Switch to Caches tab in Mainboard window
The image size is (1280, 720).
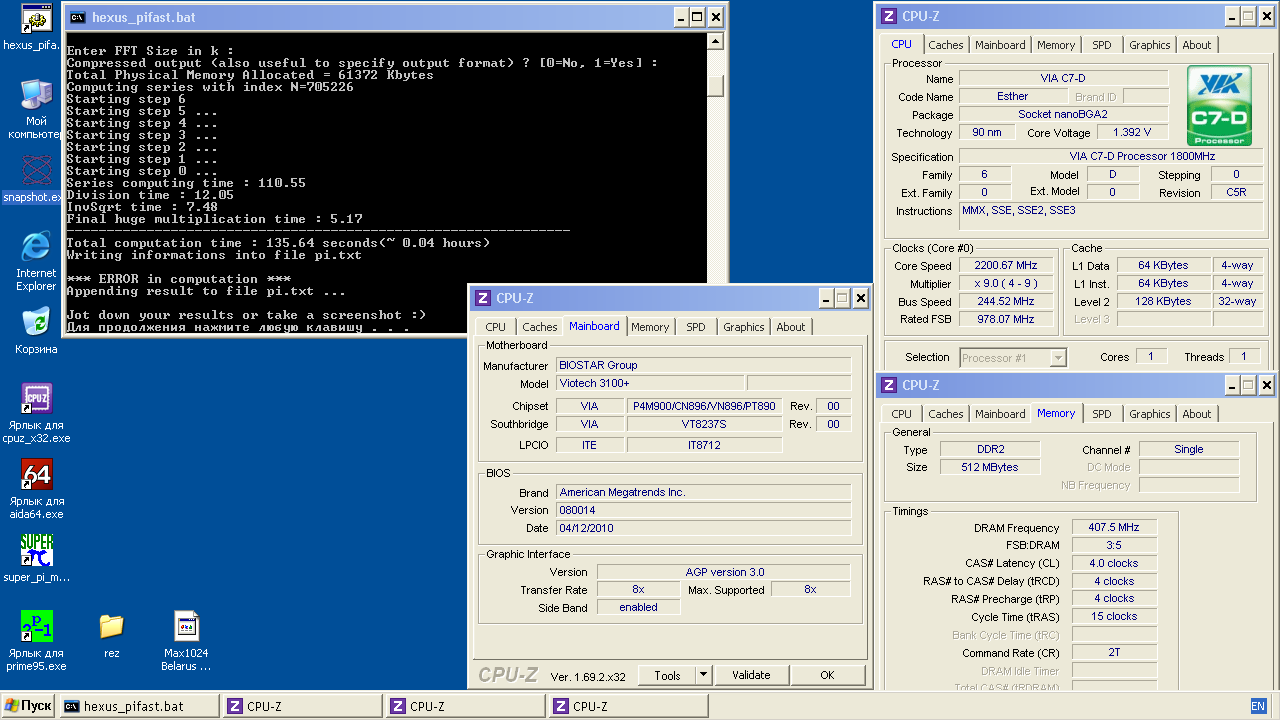[540, 327]
